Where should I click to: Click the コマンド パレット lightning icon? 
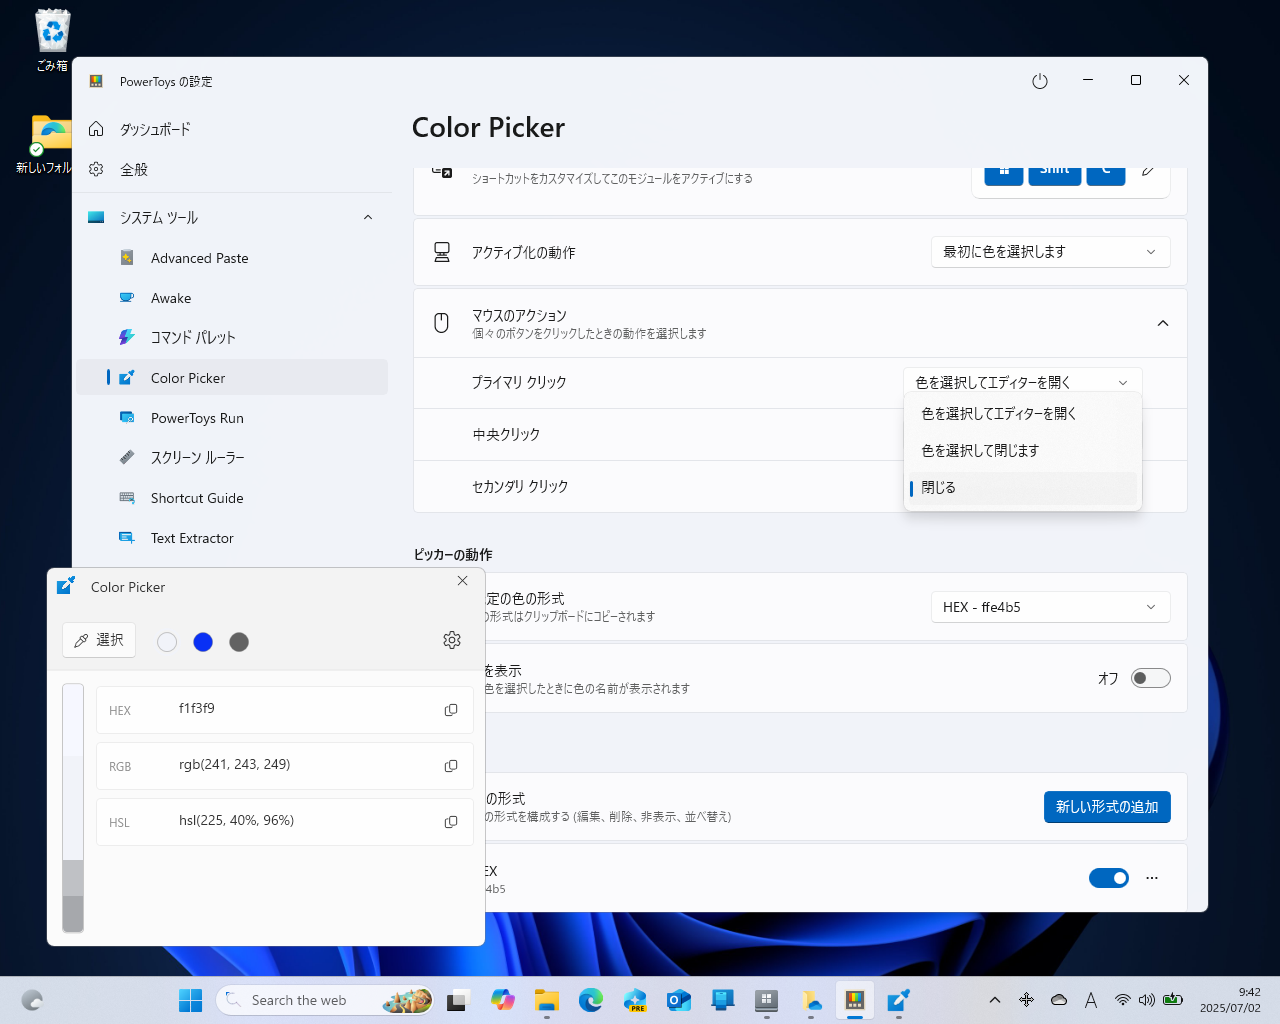tap(127, 337)
